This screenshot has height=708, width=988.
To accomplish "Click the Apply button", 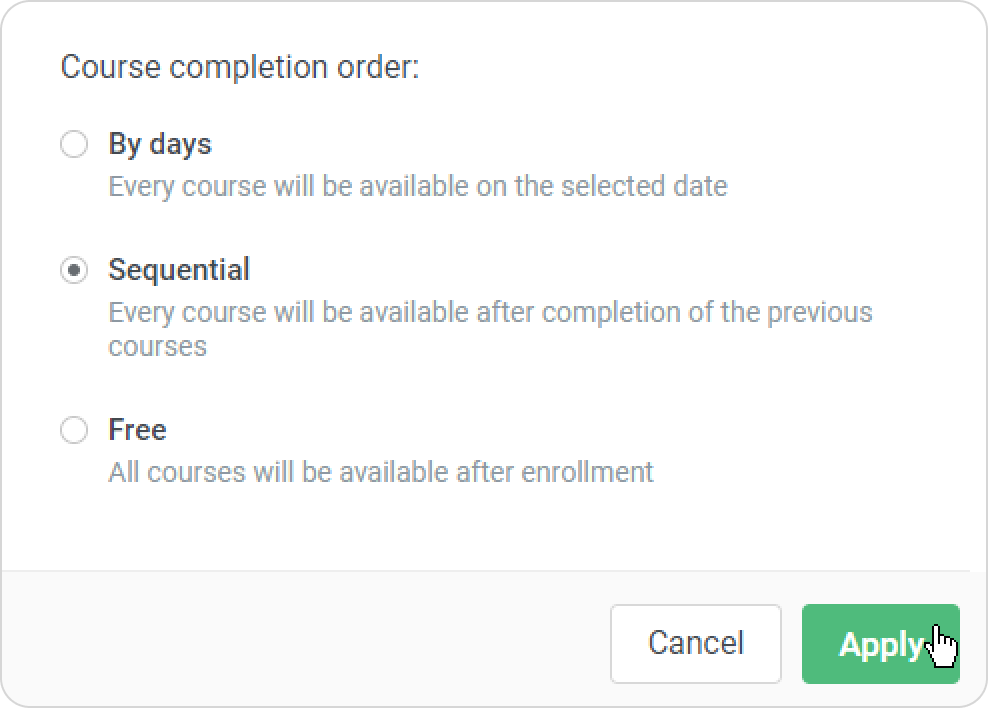I will pos(880,644).
